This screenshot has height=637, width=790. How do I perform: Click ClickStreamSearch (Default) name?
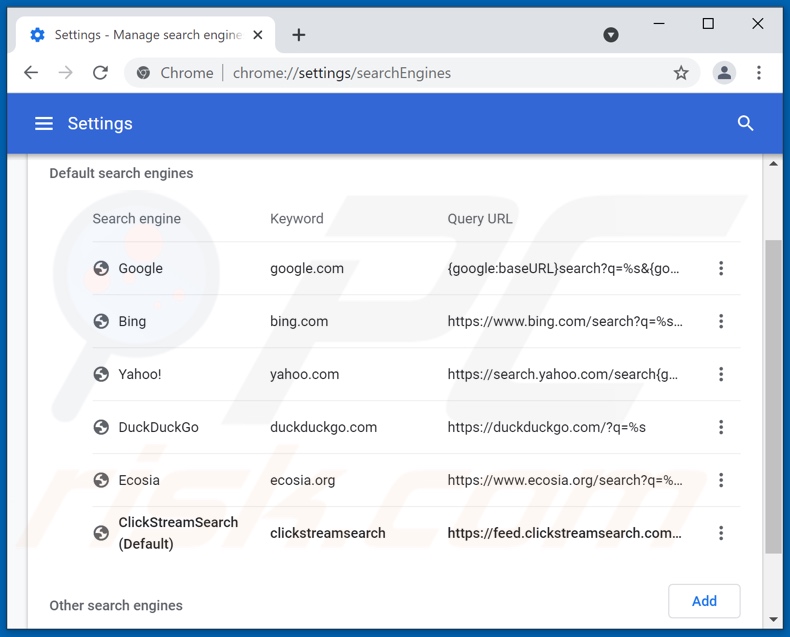(x=178, y=533)
